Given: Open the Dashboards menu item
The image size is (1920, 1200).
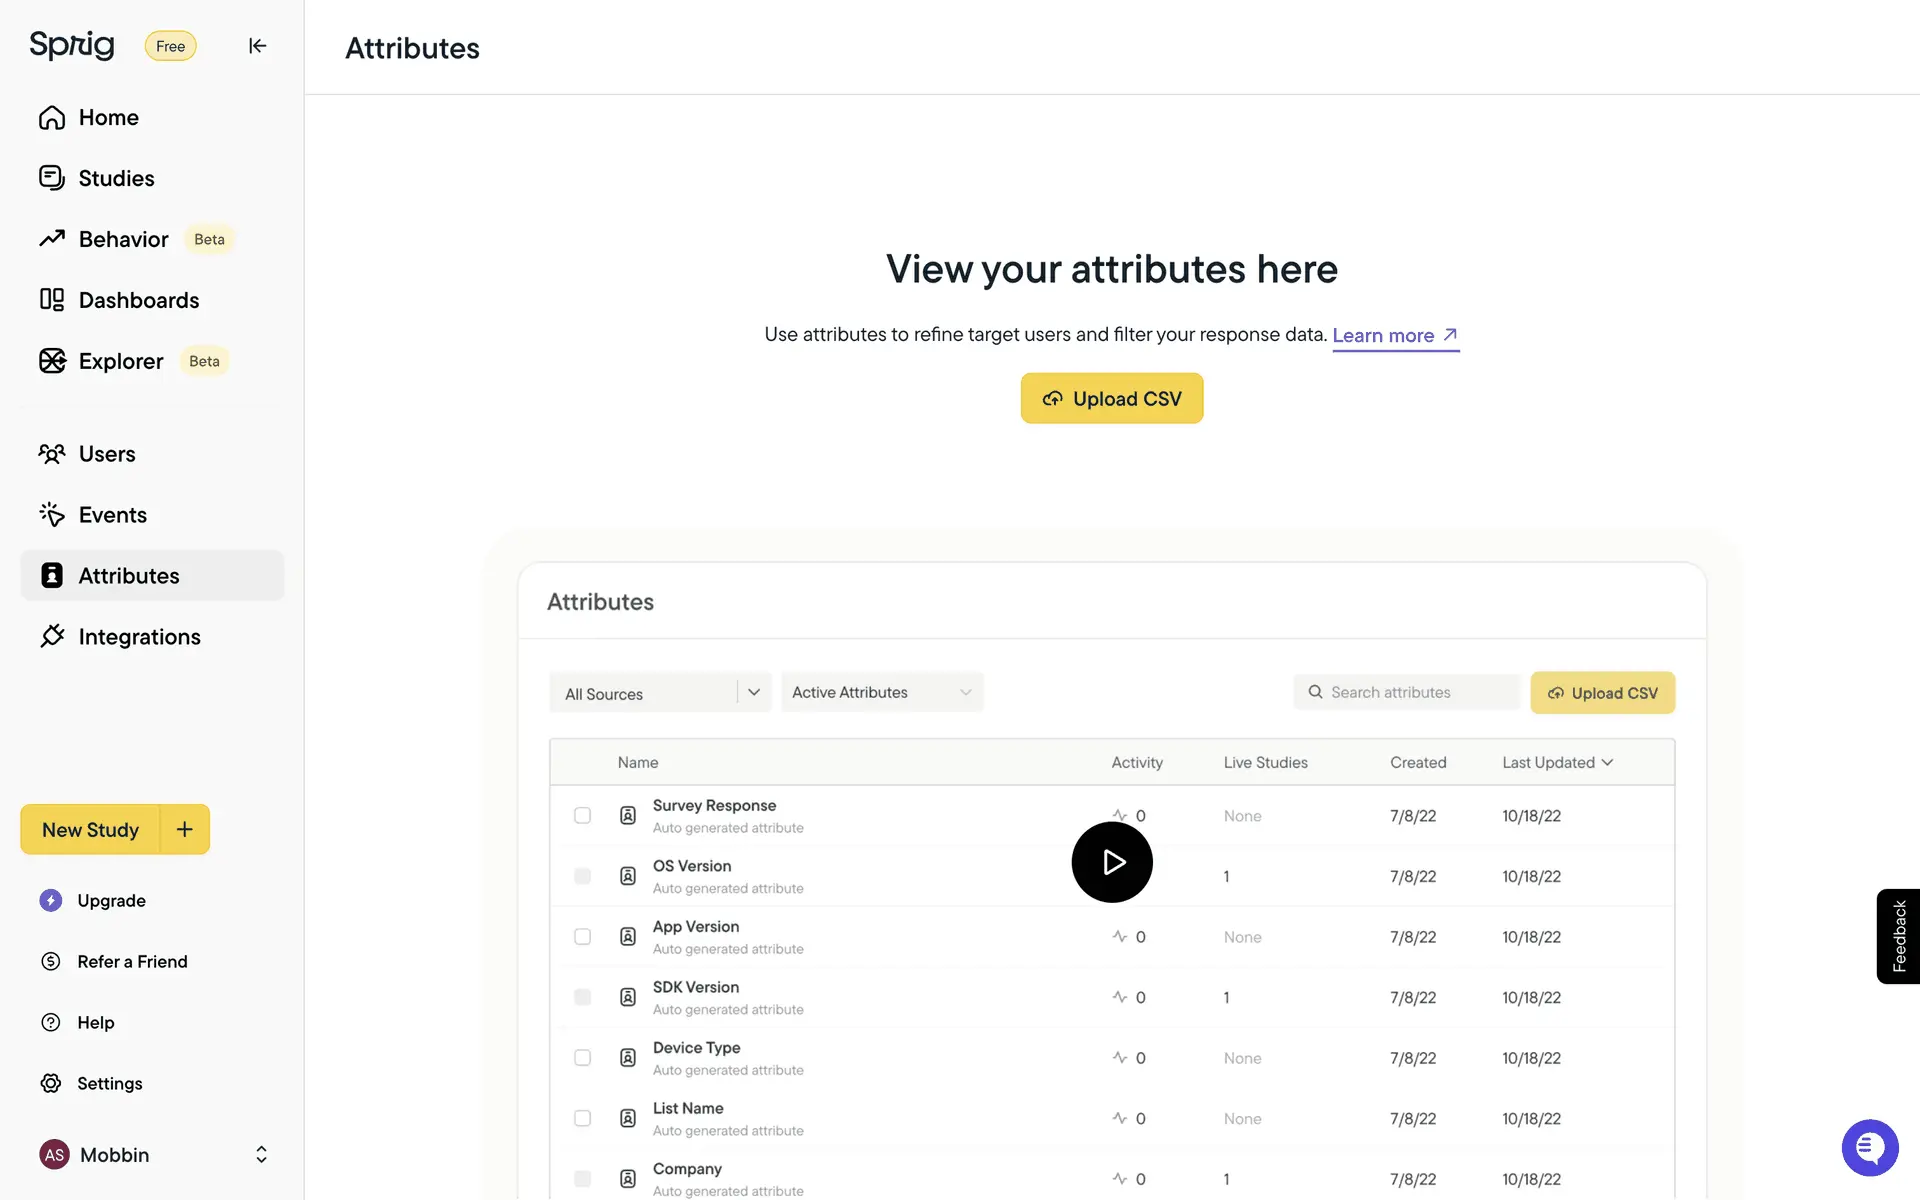Looking at the screenshot, I should 138,300.
